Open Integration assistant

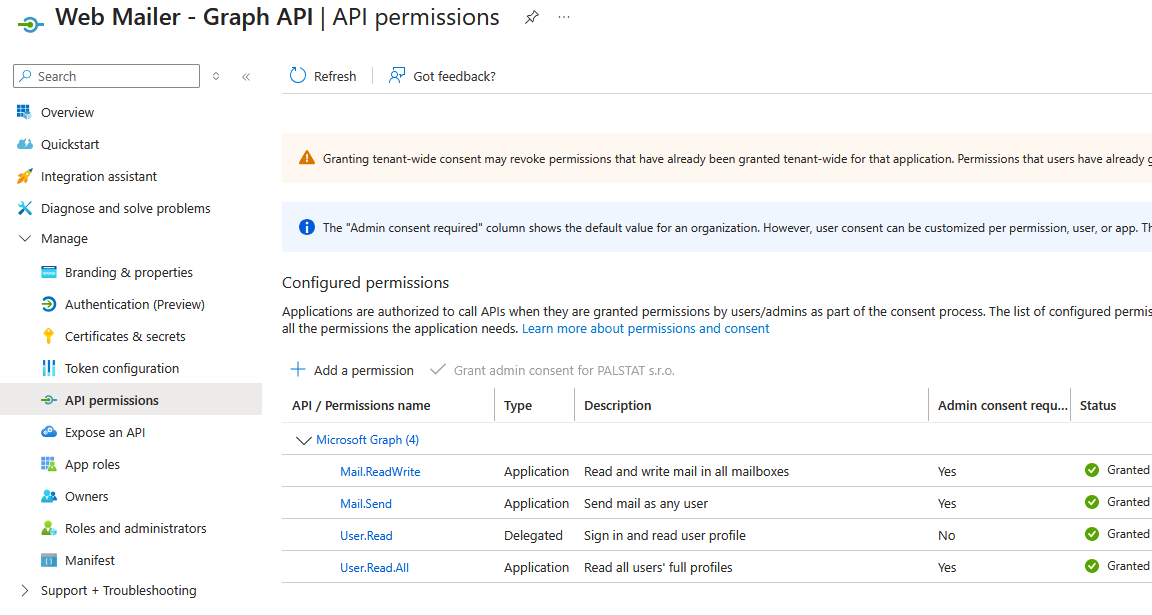99,176
